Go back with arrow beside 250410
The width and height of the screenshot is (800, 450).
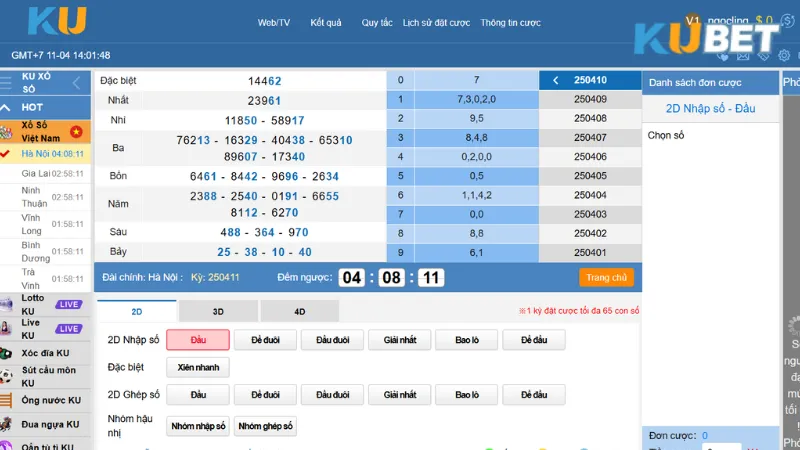tap(556, 80)
